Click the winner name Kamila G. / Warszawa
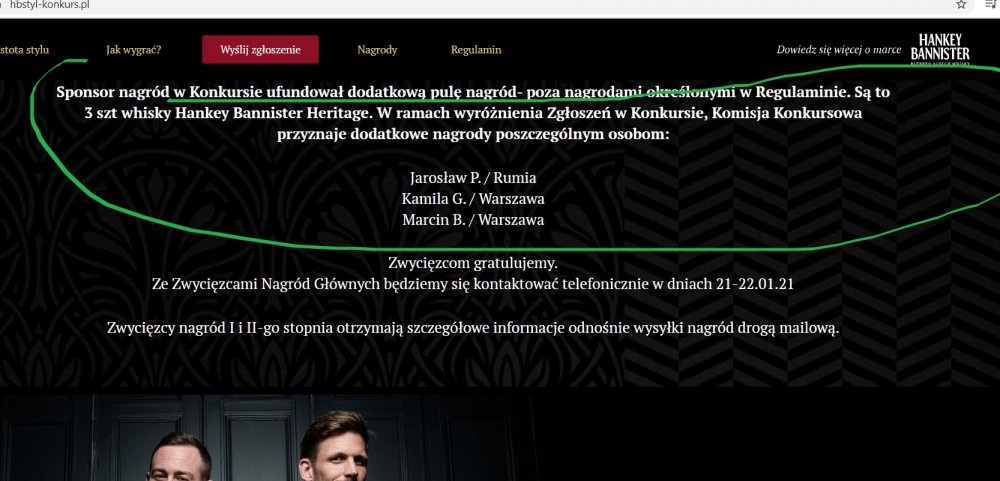The height and width of the screenshot is (481, 1000). click(473, 198)
